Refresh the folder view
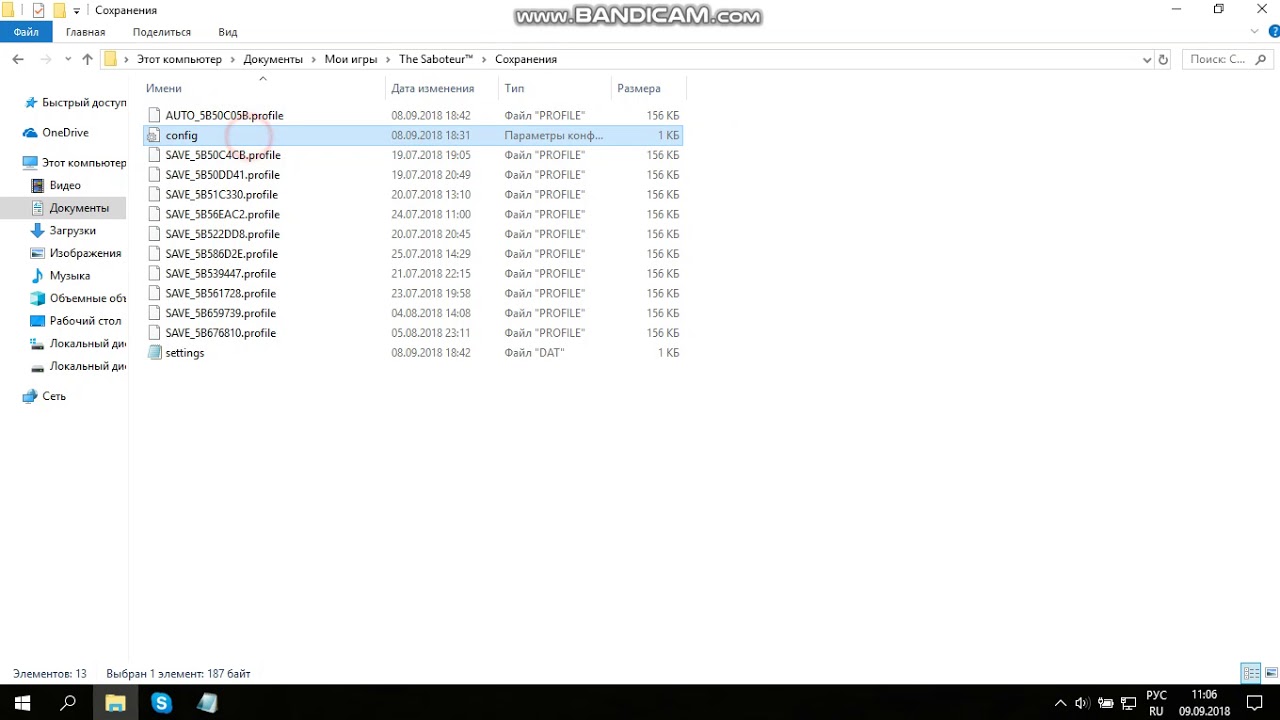Viewport: 1280px width, 720px height. tap(1163, 59)
